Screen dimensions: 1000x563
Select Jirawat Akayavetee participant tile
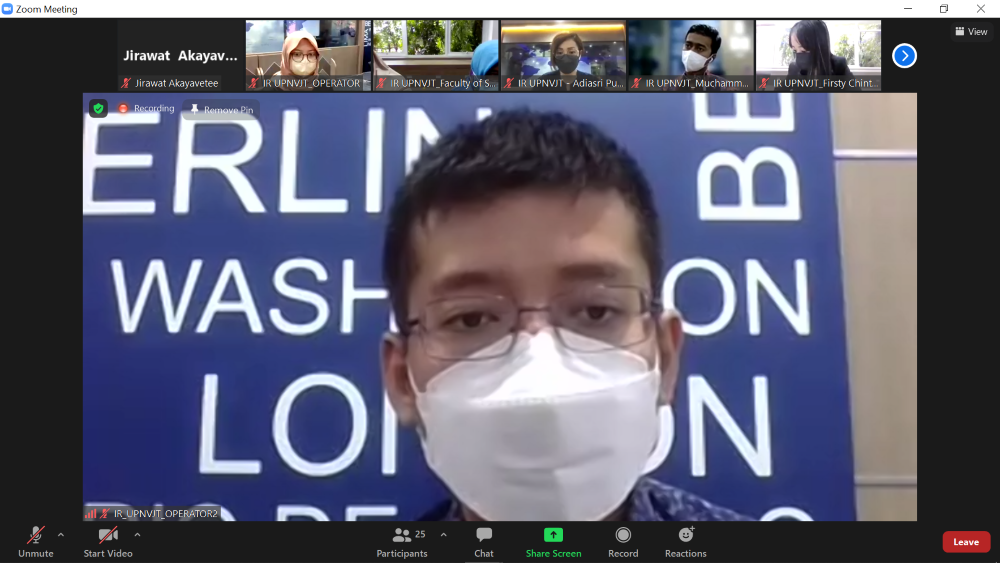[180, 56]
